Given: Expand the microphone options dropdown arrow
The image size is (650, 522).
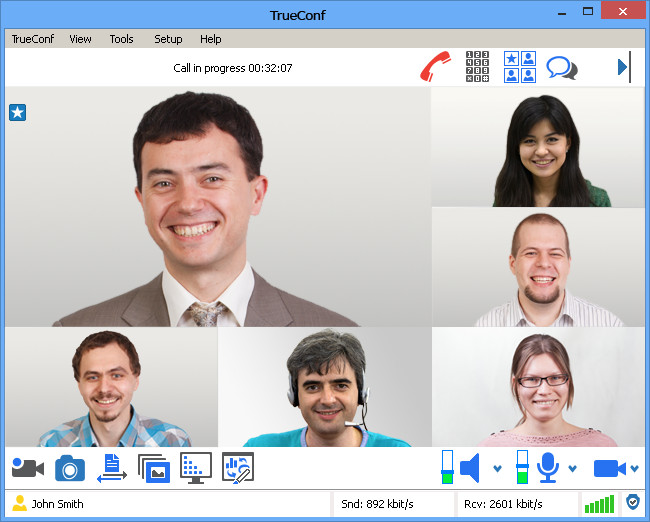Looking at the screenshot, I should click(x=572, y=469).
